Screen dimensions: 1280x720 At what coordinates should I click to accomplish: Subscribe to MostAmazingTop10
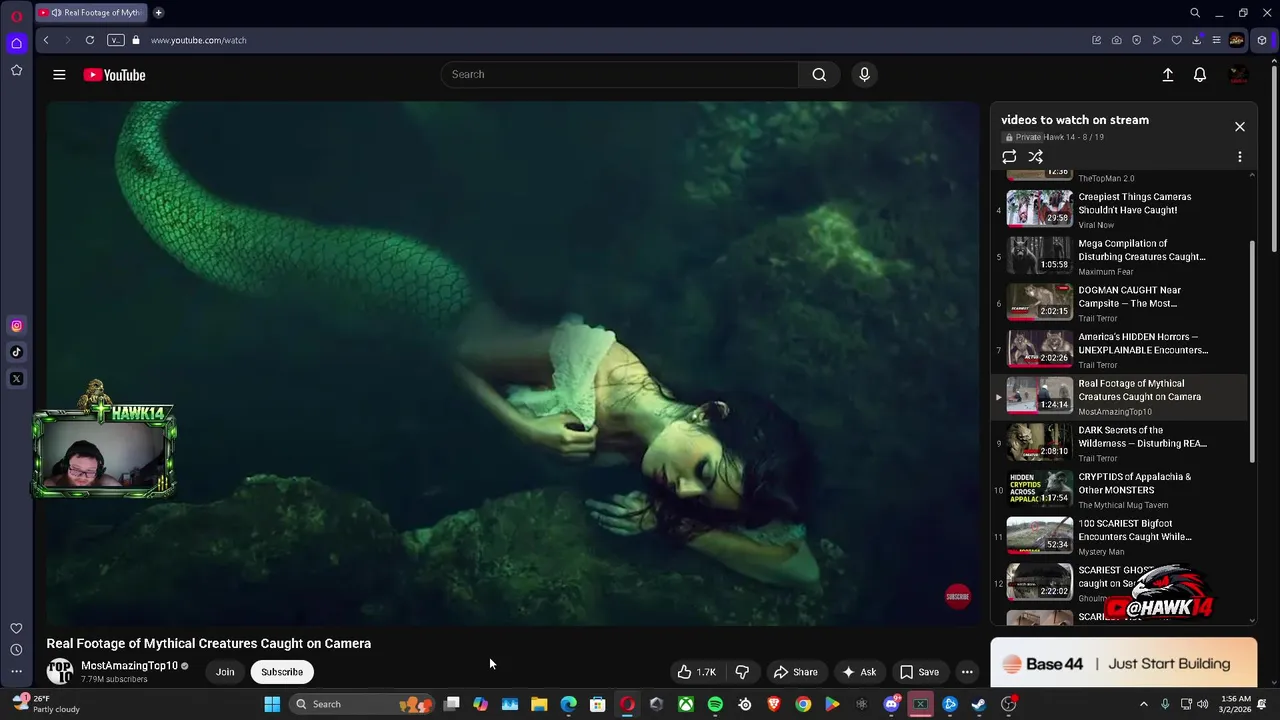click(x=282, y=672)
